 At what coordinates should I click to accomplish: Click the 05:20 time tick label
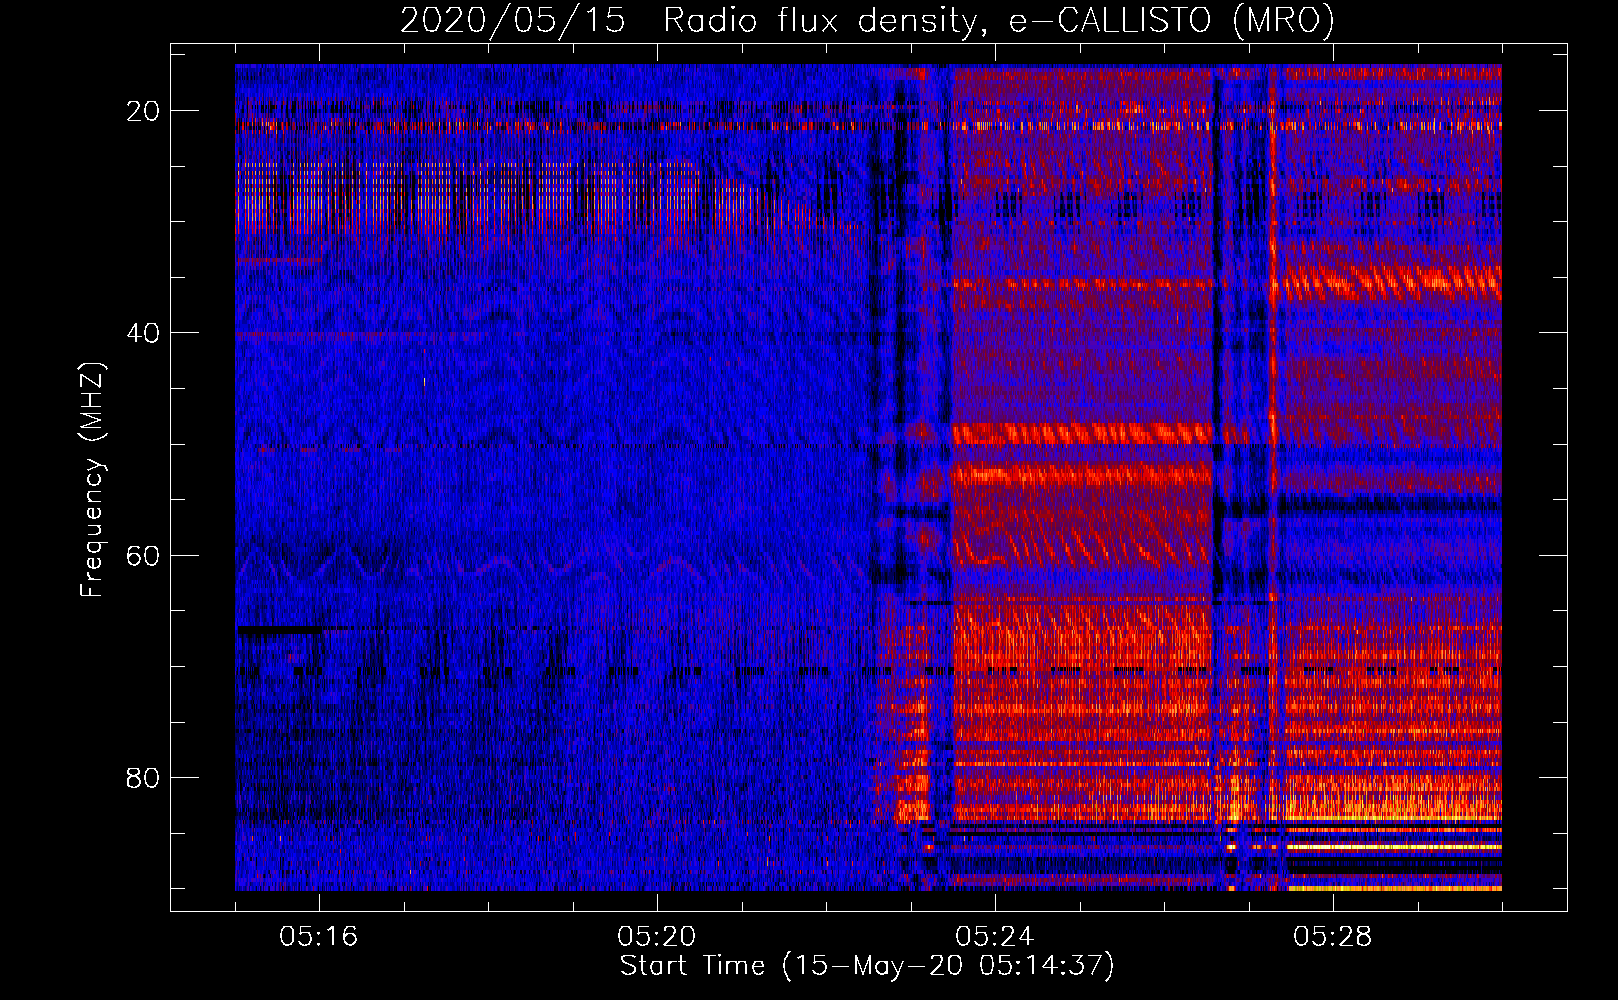pos(657,937)
